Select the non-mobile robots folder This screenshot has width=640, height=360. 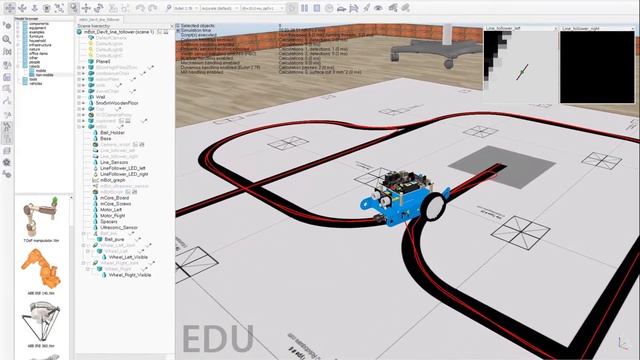pyautogui.click(x=44, y=75)
